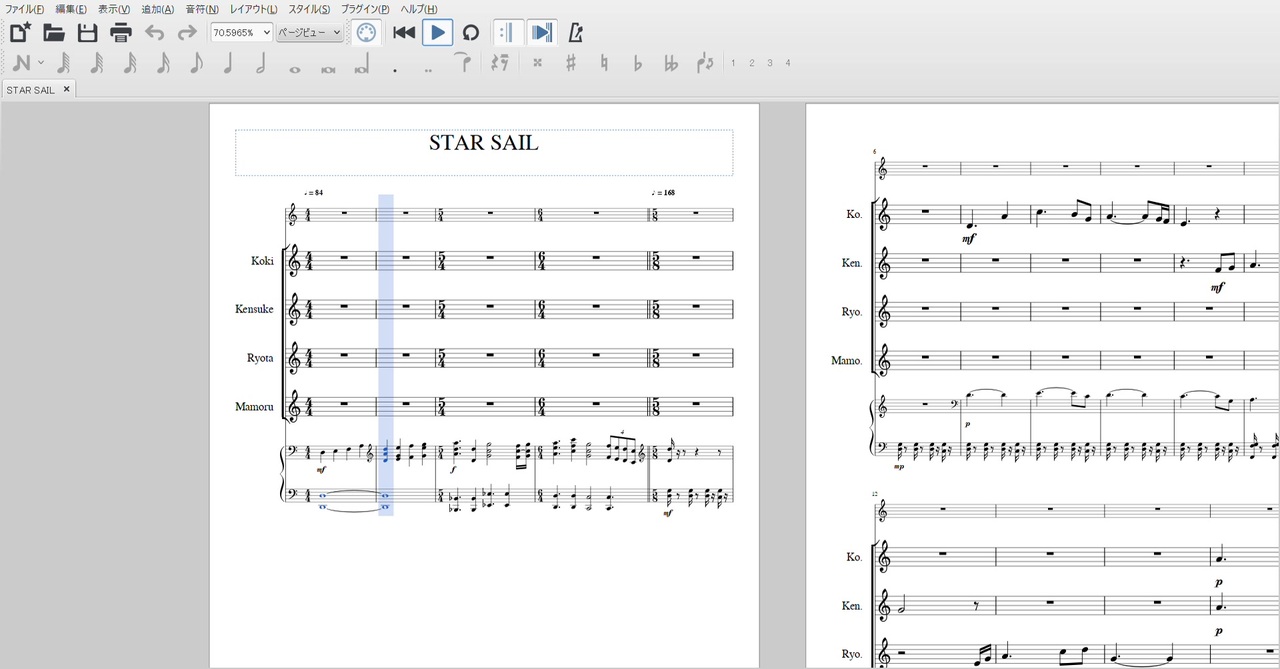The width and height of the screenshot is (1280, 669).
Task: Select the tempo marking = 84
Action: (x=313, y=192)
